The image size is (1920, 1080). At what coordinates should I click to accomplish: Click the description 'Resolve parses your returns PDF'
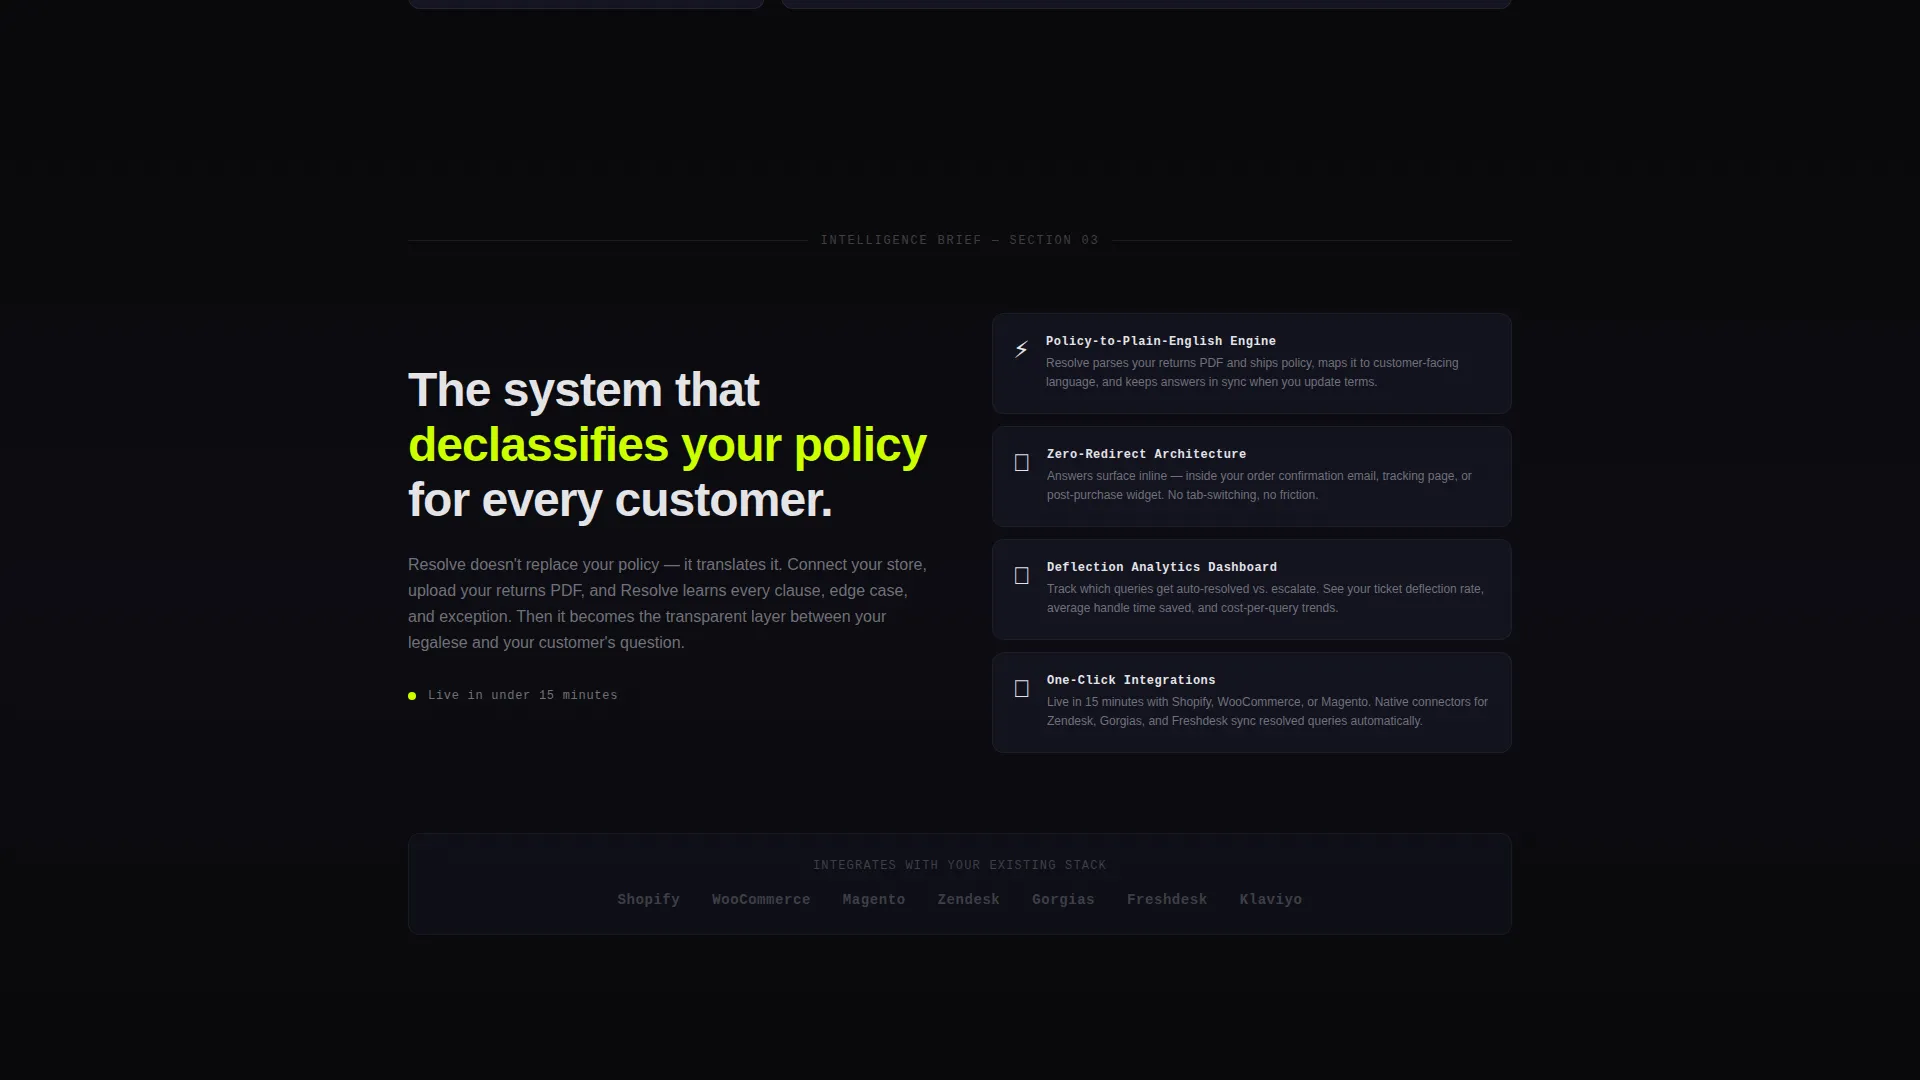(x=1252, y=372)
